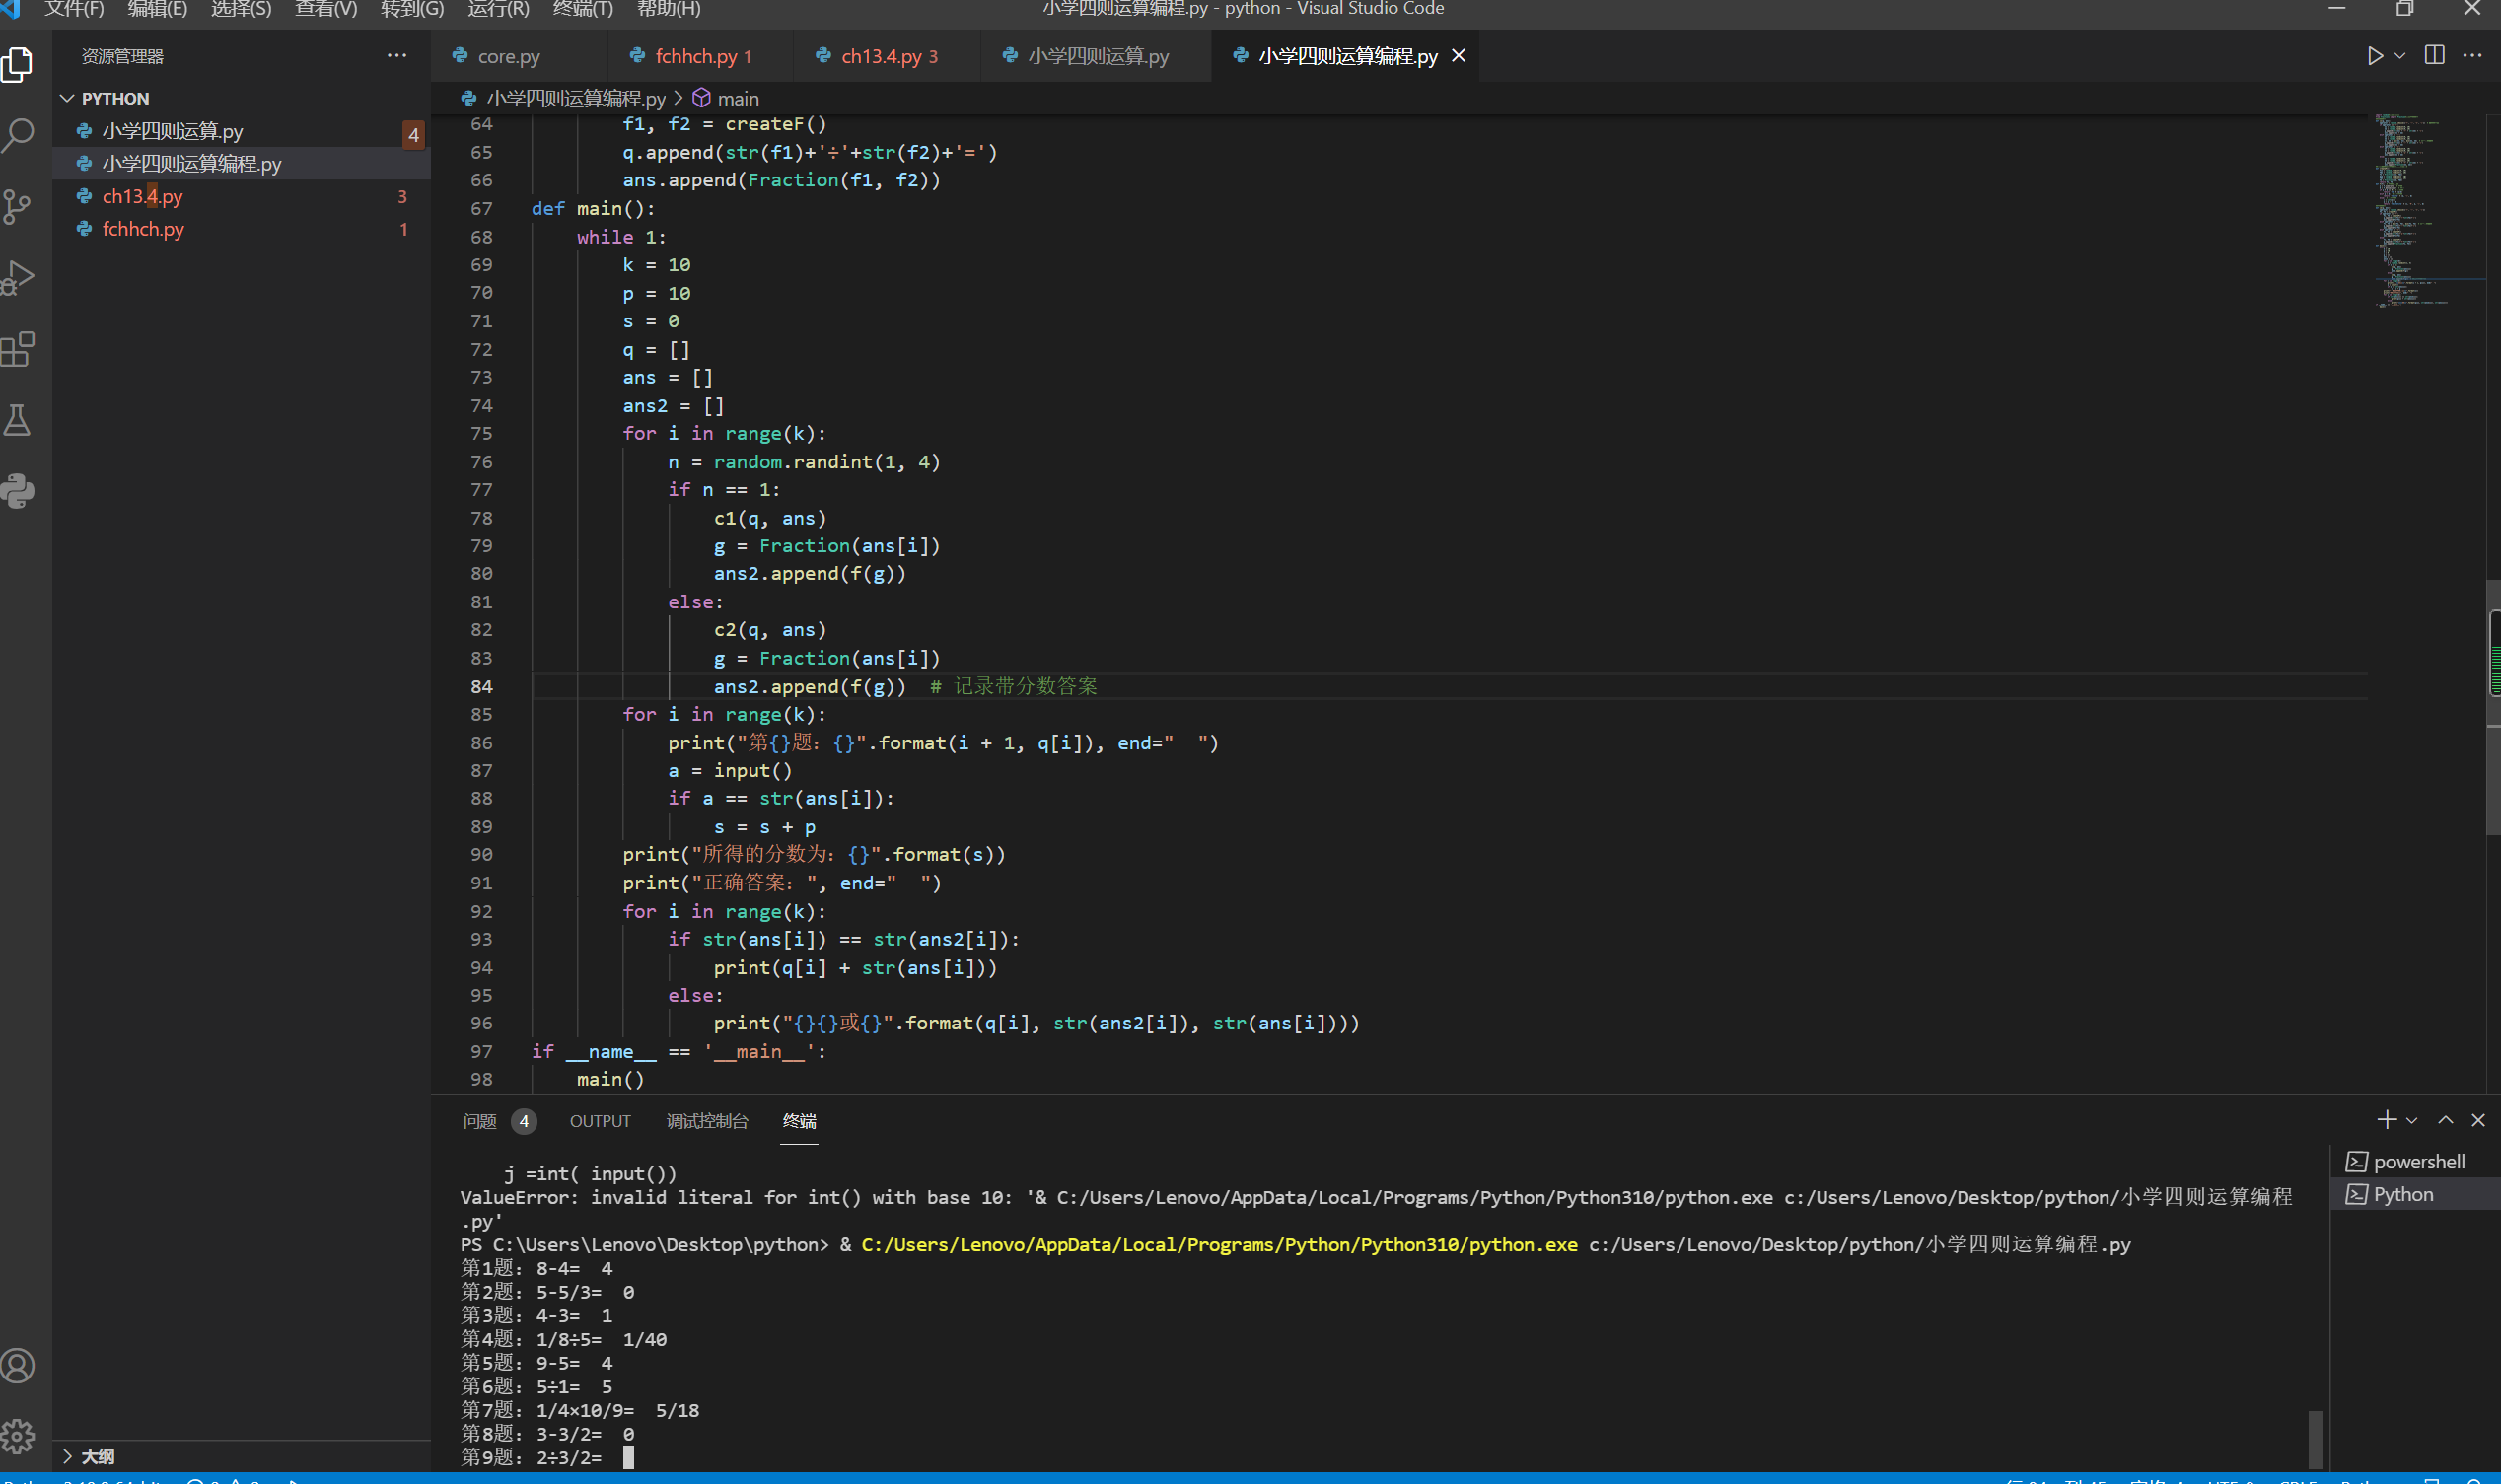
Task: Run Python file with play button
Action: click(x=2374, y=56)
